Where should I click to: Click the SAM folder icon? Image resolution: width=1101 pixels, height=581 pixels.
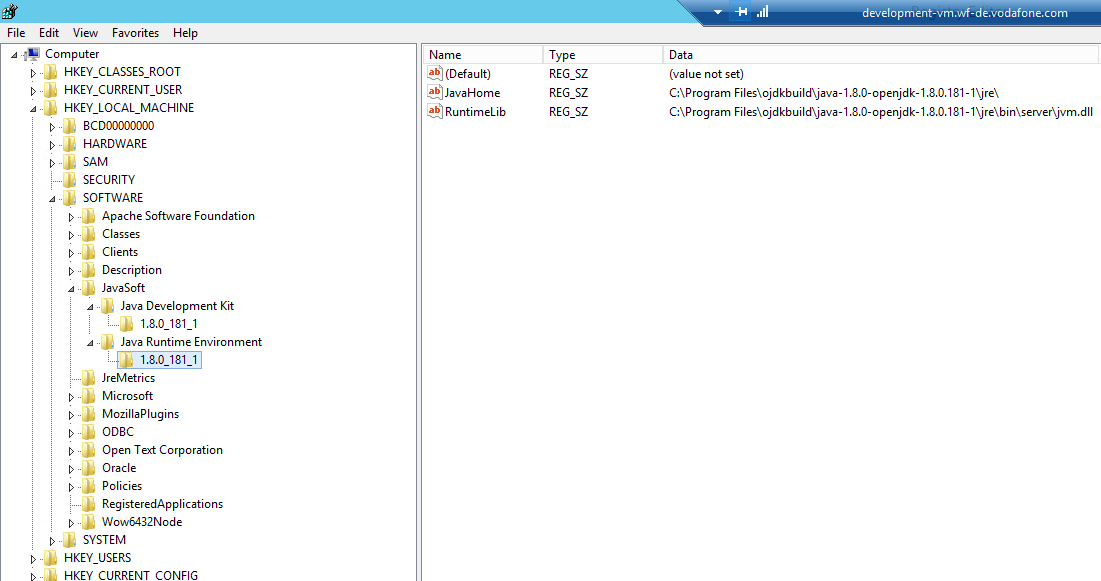tap(70, 162)
